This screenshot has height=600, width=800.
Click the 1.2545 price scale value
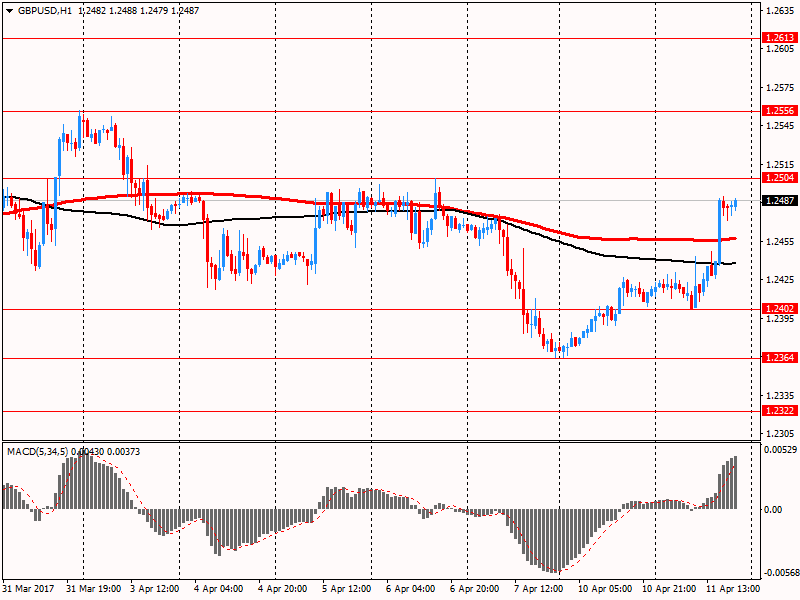(780, 126)
